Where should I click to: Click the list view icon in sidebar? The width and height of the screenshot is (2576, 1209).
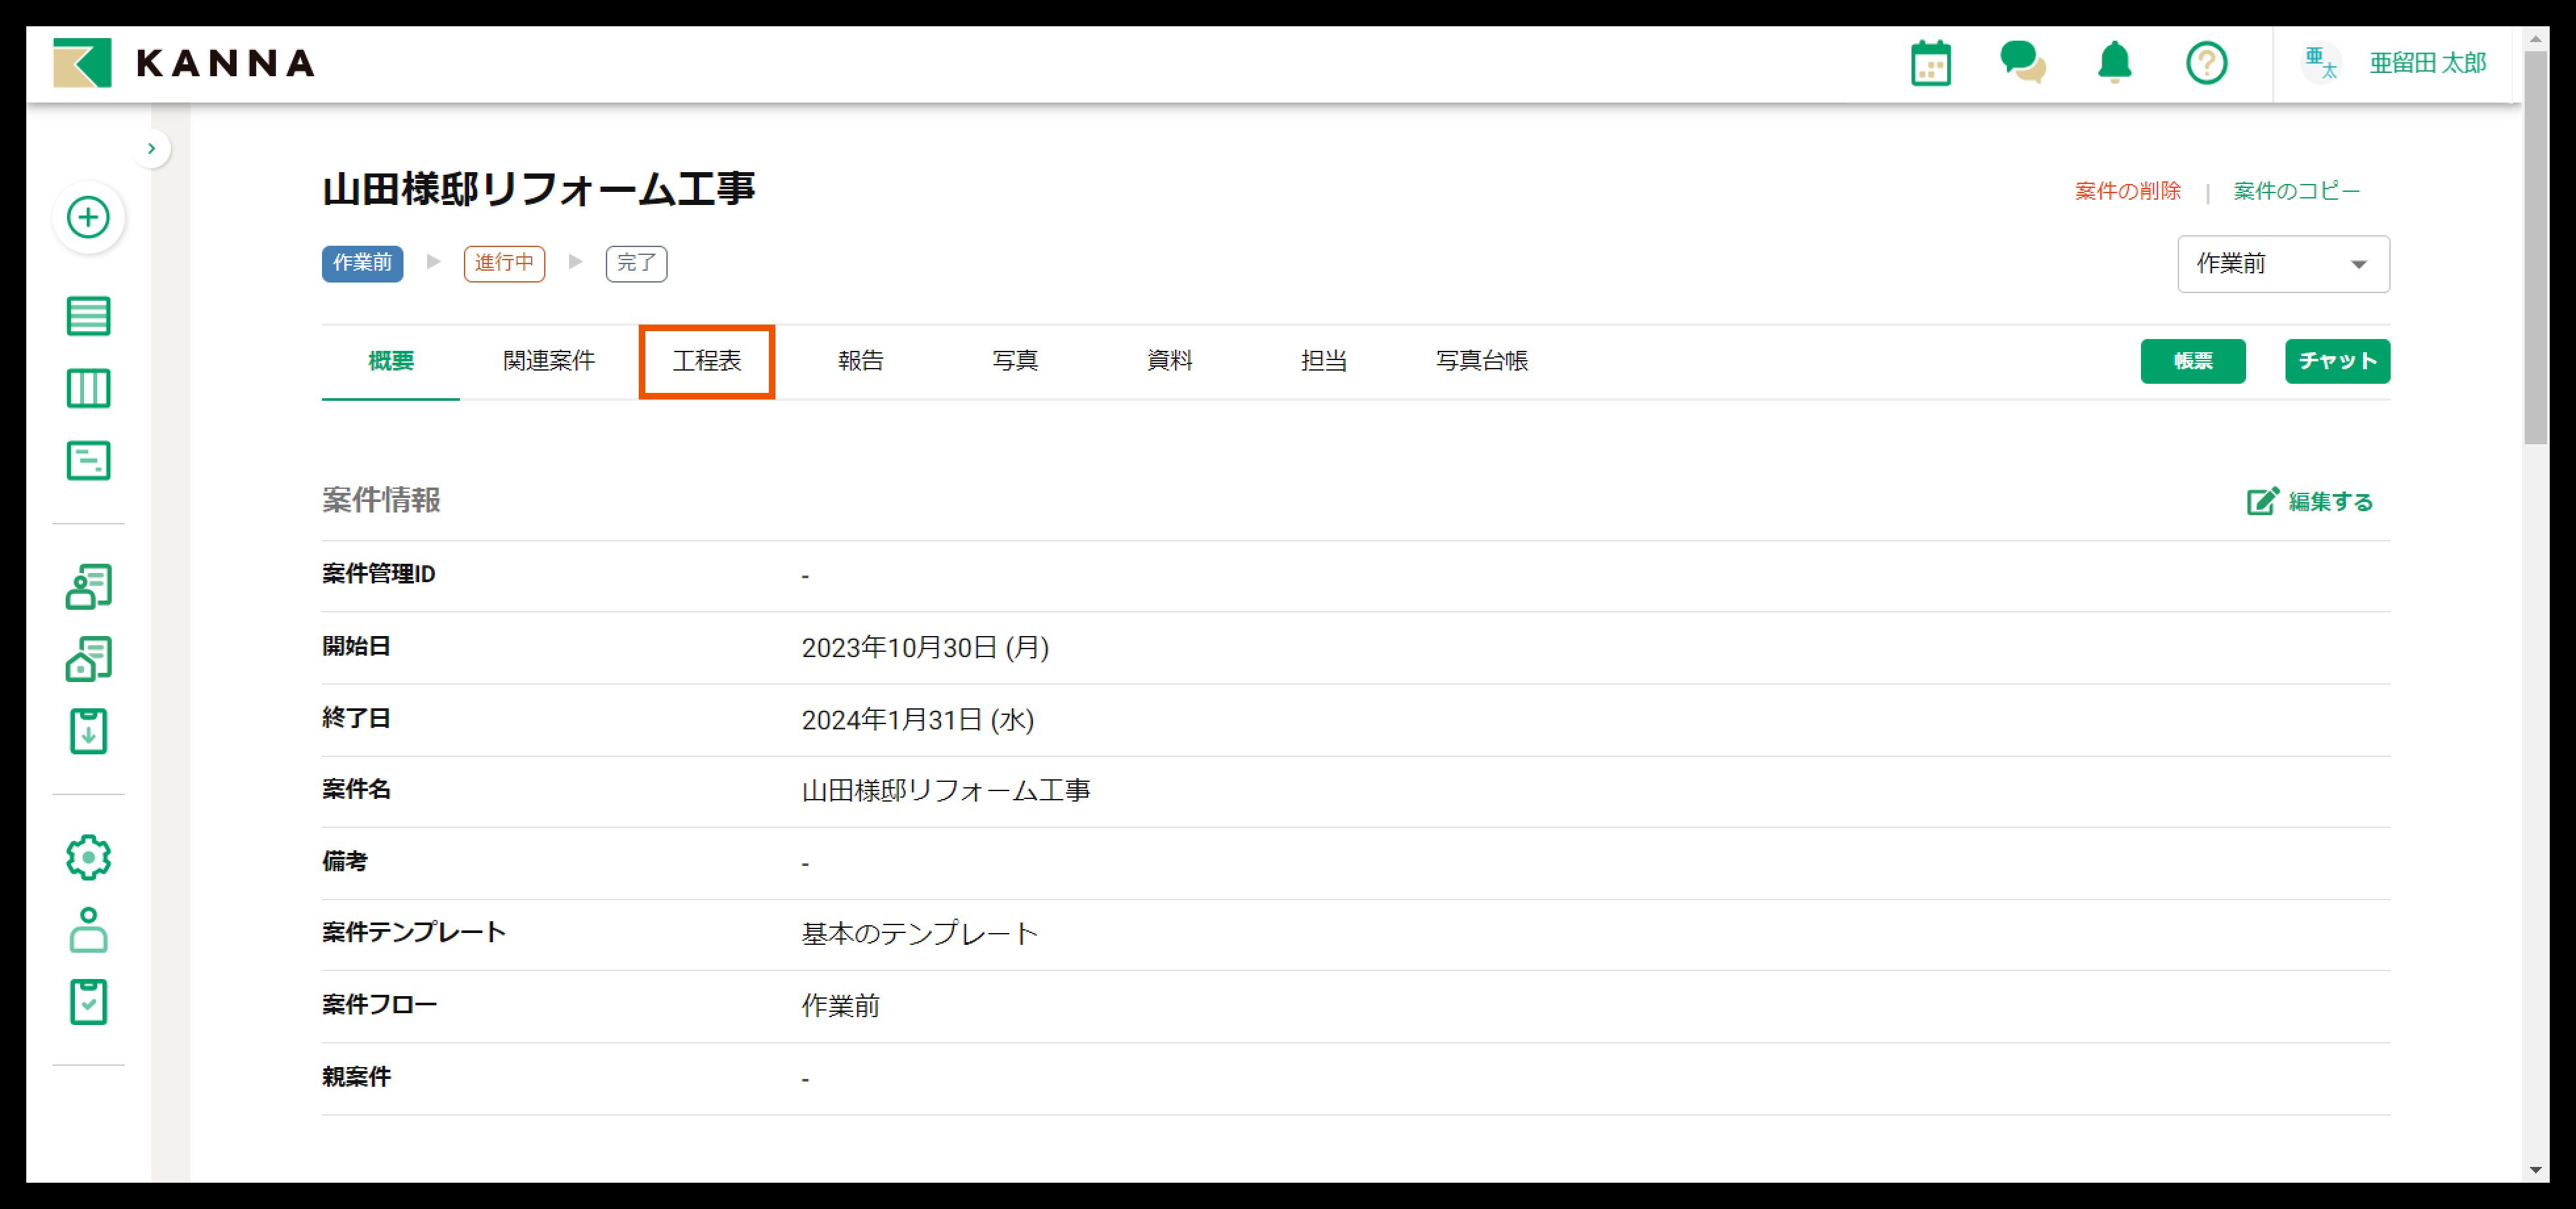click(x=88, y=316)
